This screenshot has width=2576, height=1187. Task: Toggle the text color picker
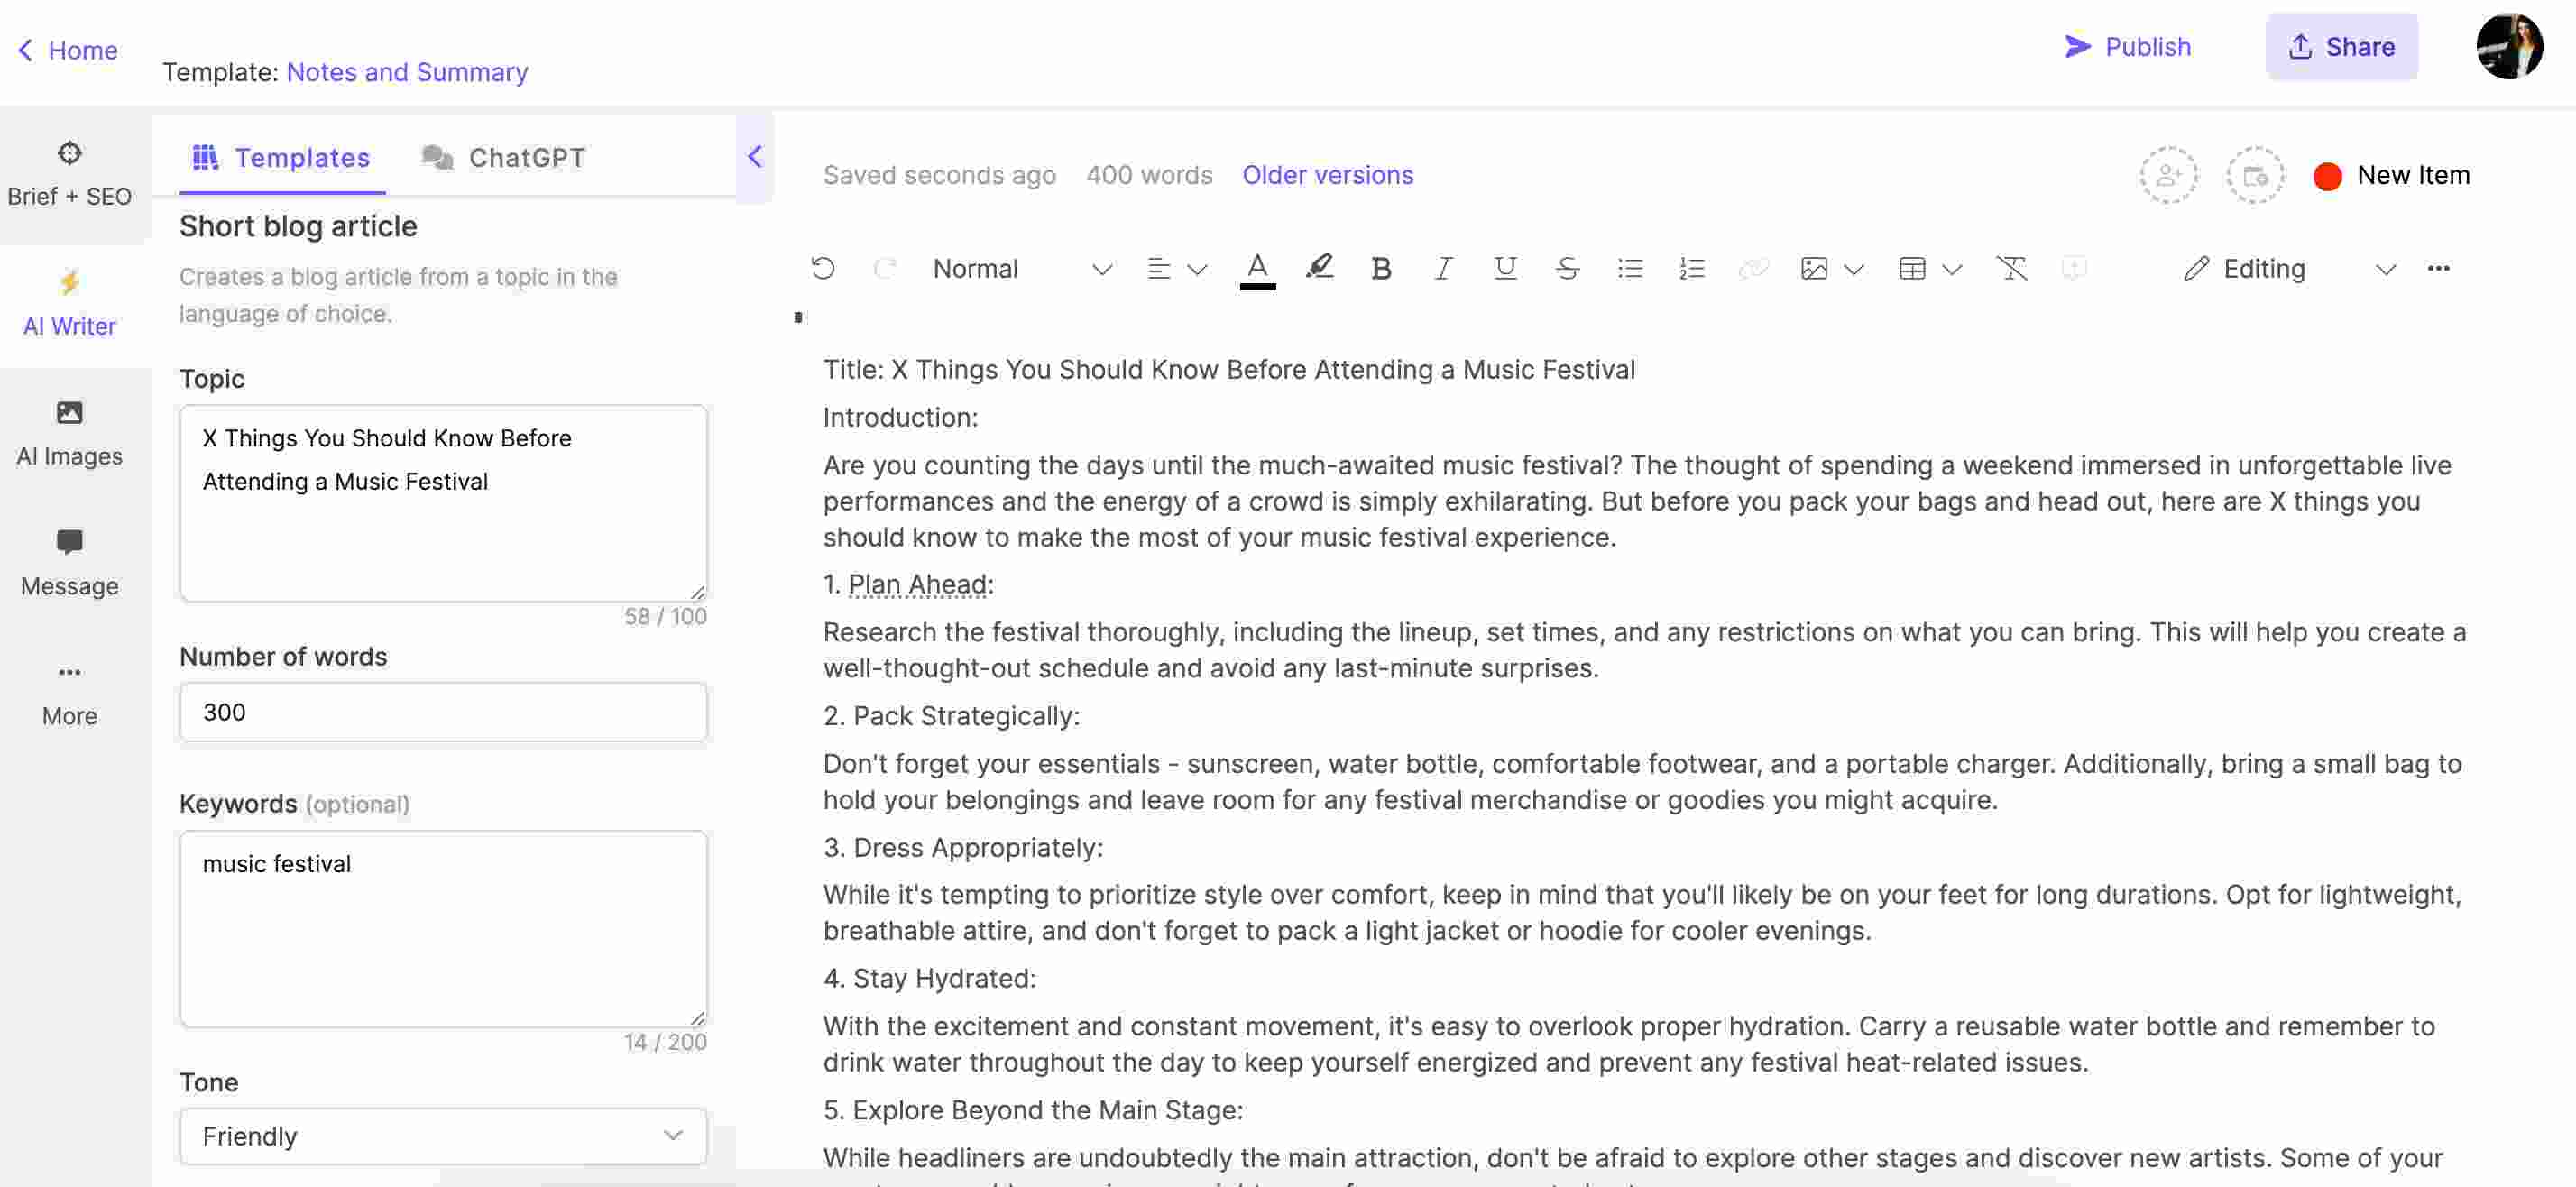(1256, 268)
